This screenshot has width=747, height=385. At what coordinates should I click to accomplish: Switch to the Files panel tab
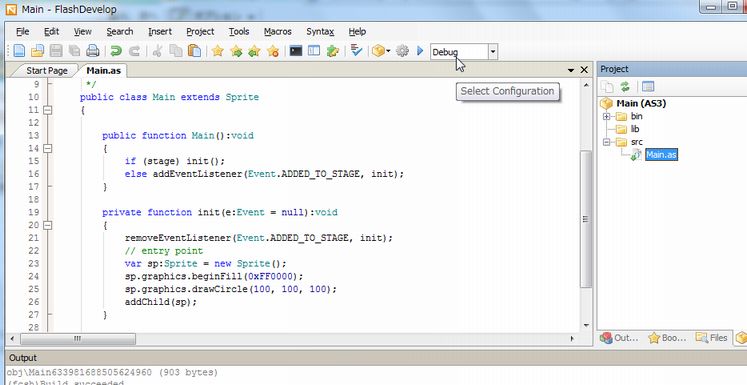711,338
